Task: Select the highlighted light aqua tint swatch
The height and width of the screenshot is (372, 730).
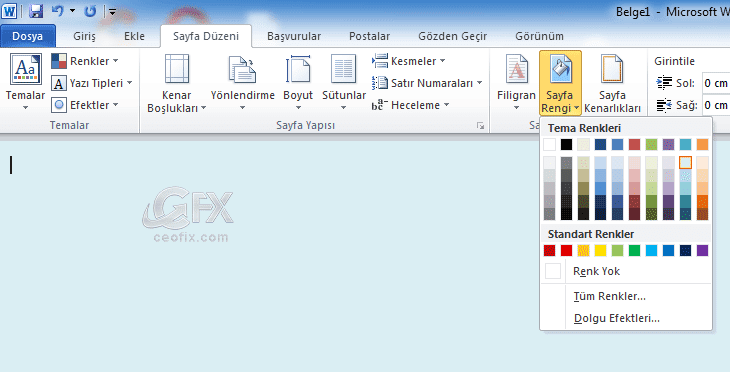Action: [685, 162]
